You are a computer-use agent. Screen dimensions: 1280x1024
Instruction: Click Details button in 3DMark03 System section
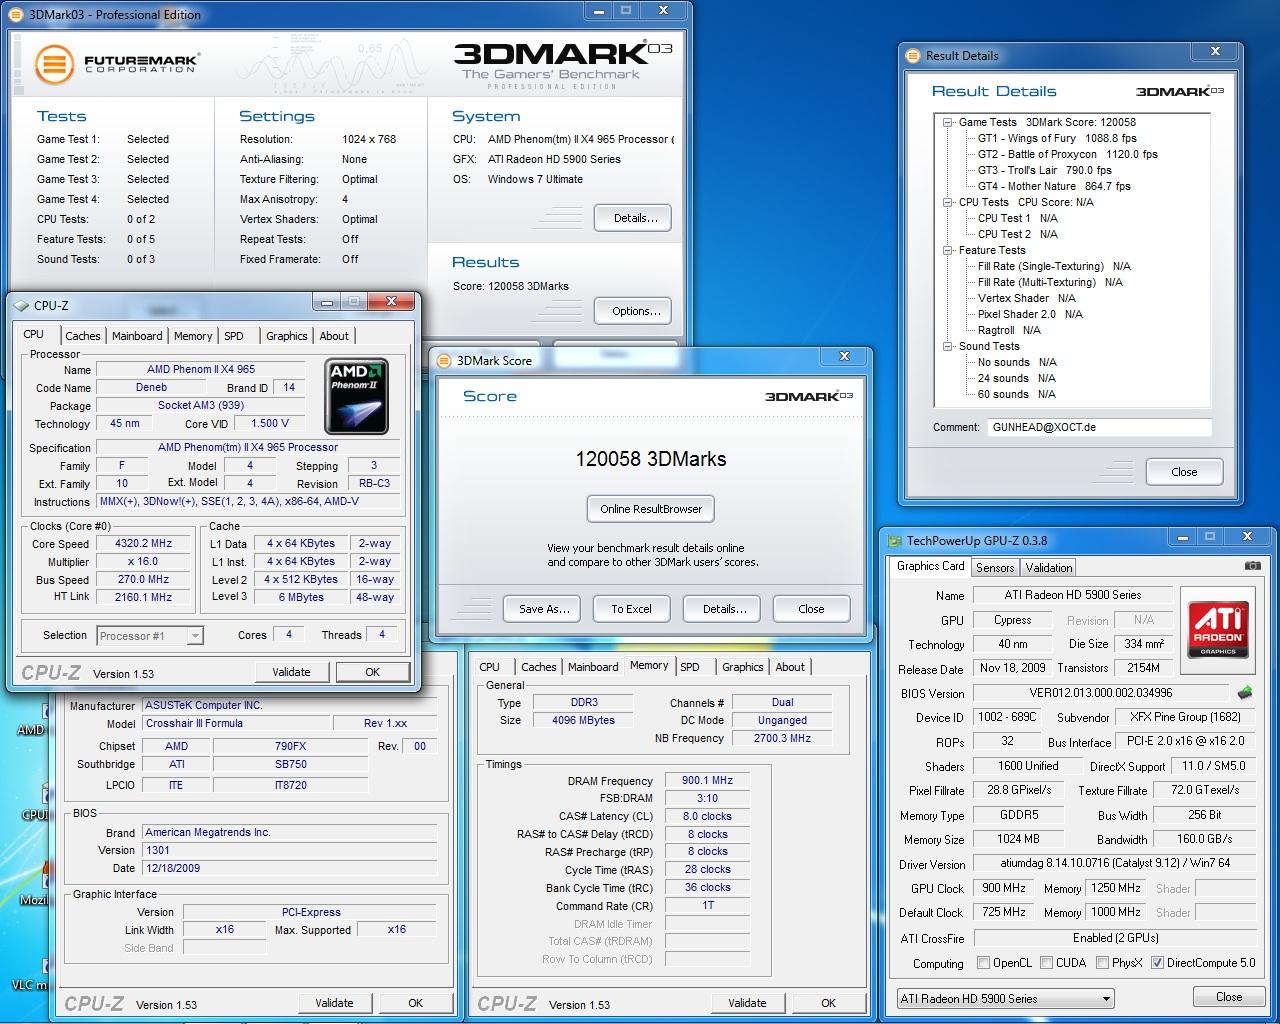(632, 218)
